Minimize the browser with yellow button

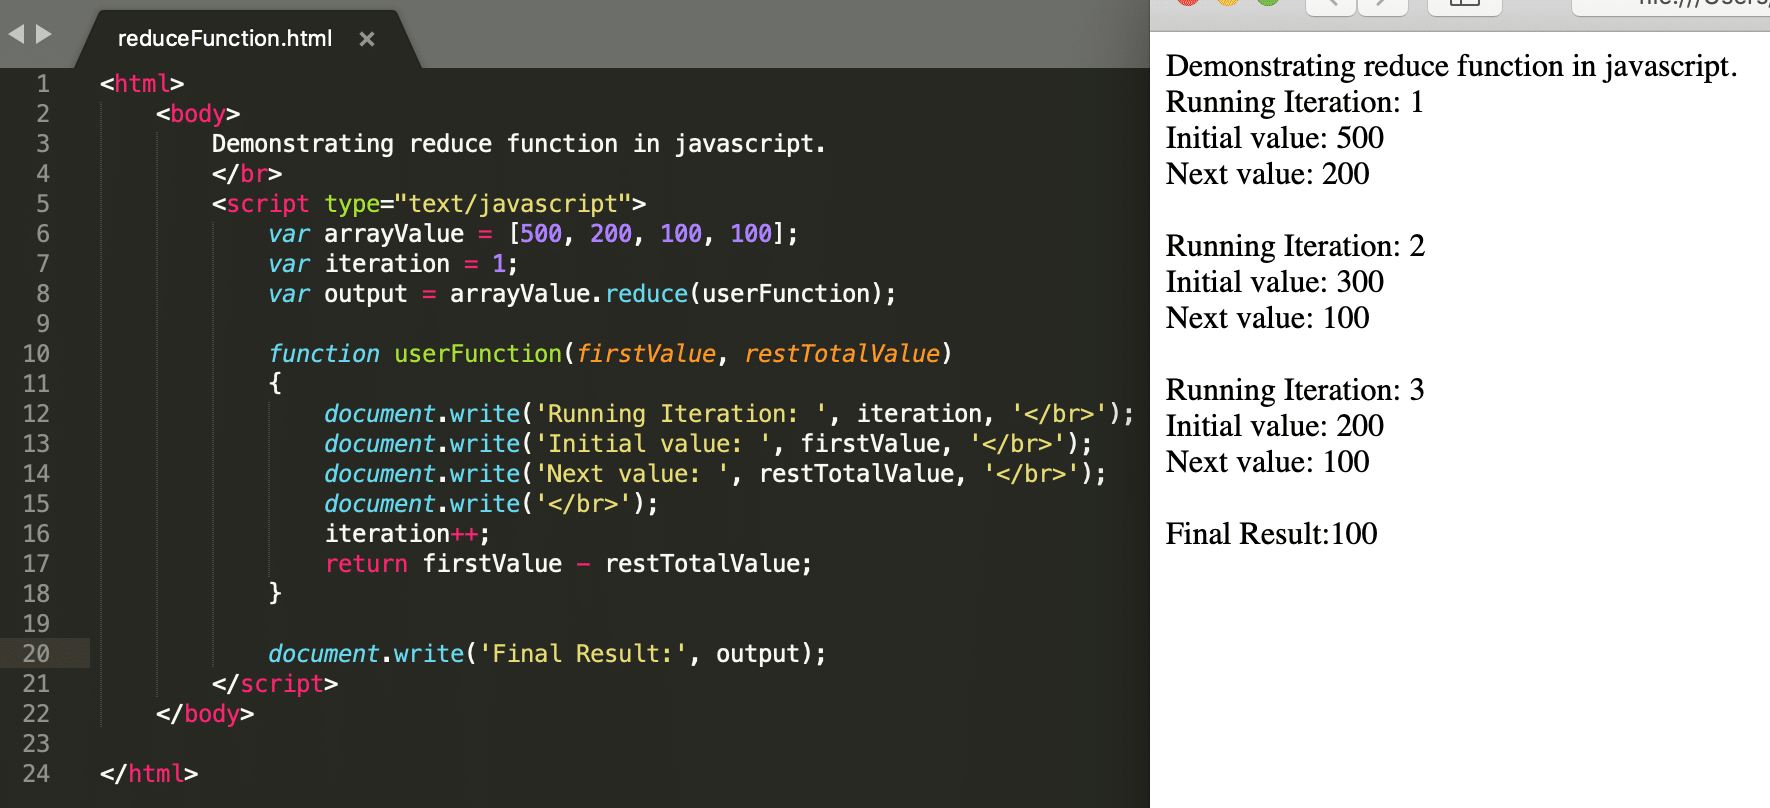click(1228, 2)
